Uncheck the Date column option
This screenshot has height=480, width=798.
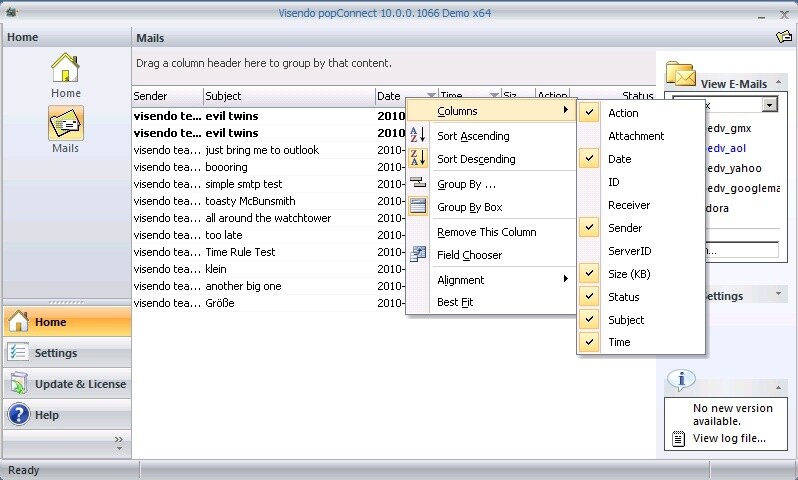[589, 158]
